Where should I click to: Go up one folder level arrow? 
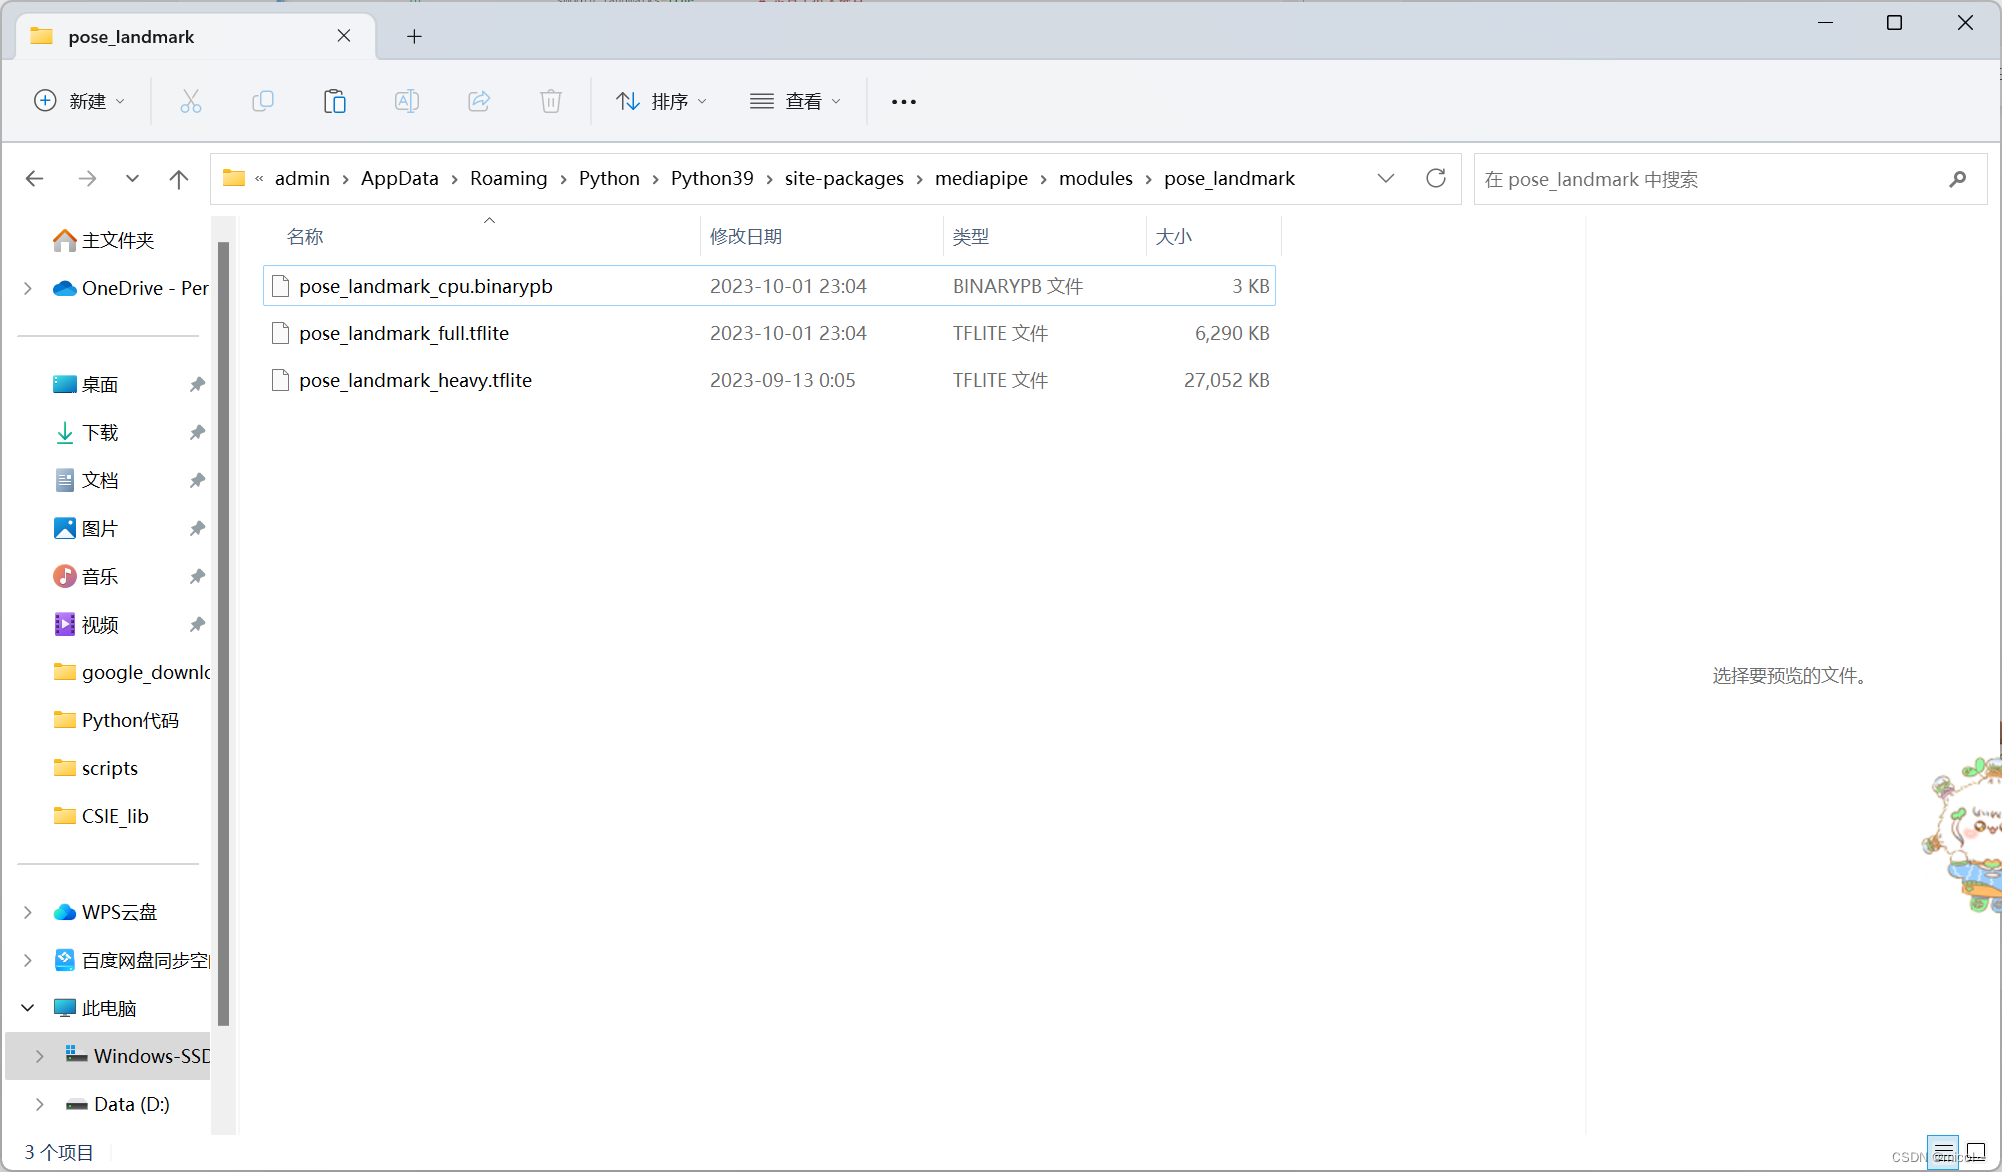pos(179,179)
